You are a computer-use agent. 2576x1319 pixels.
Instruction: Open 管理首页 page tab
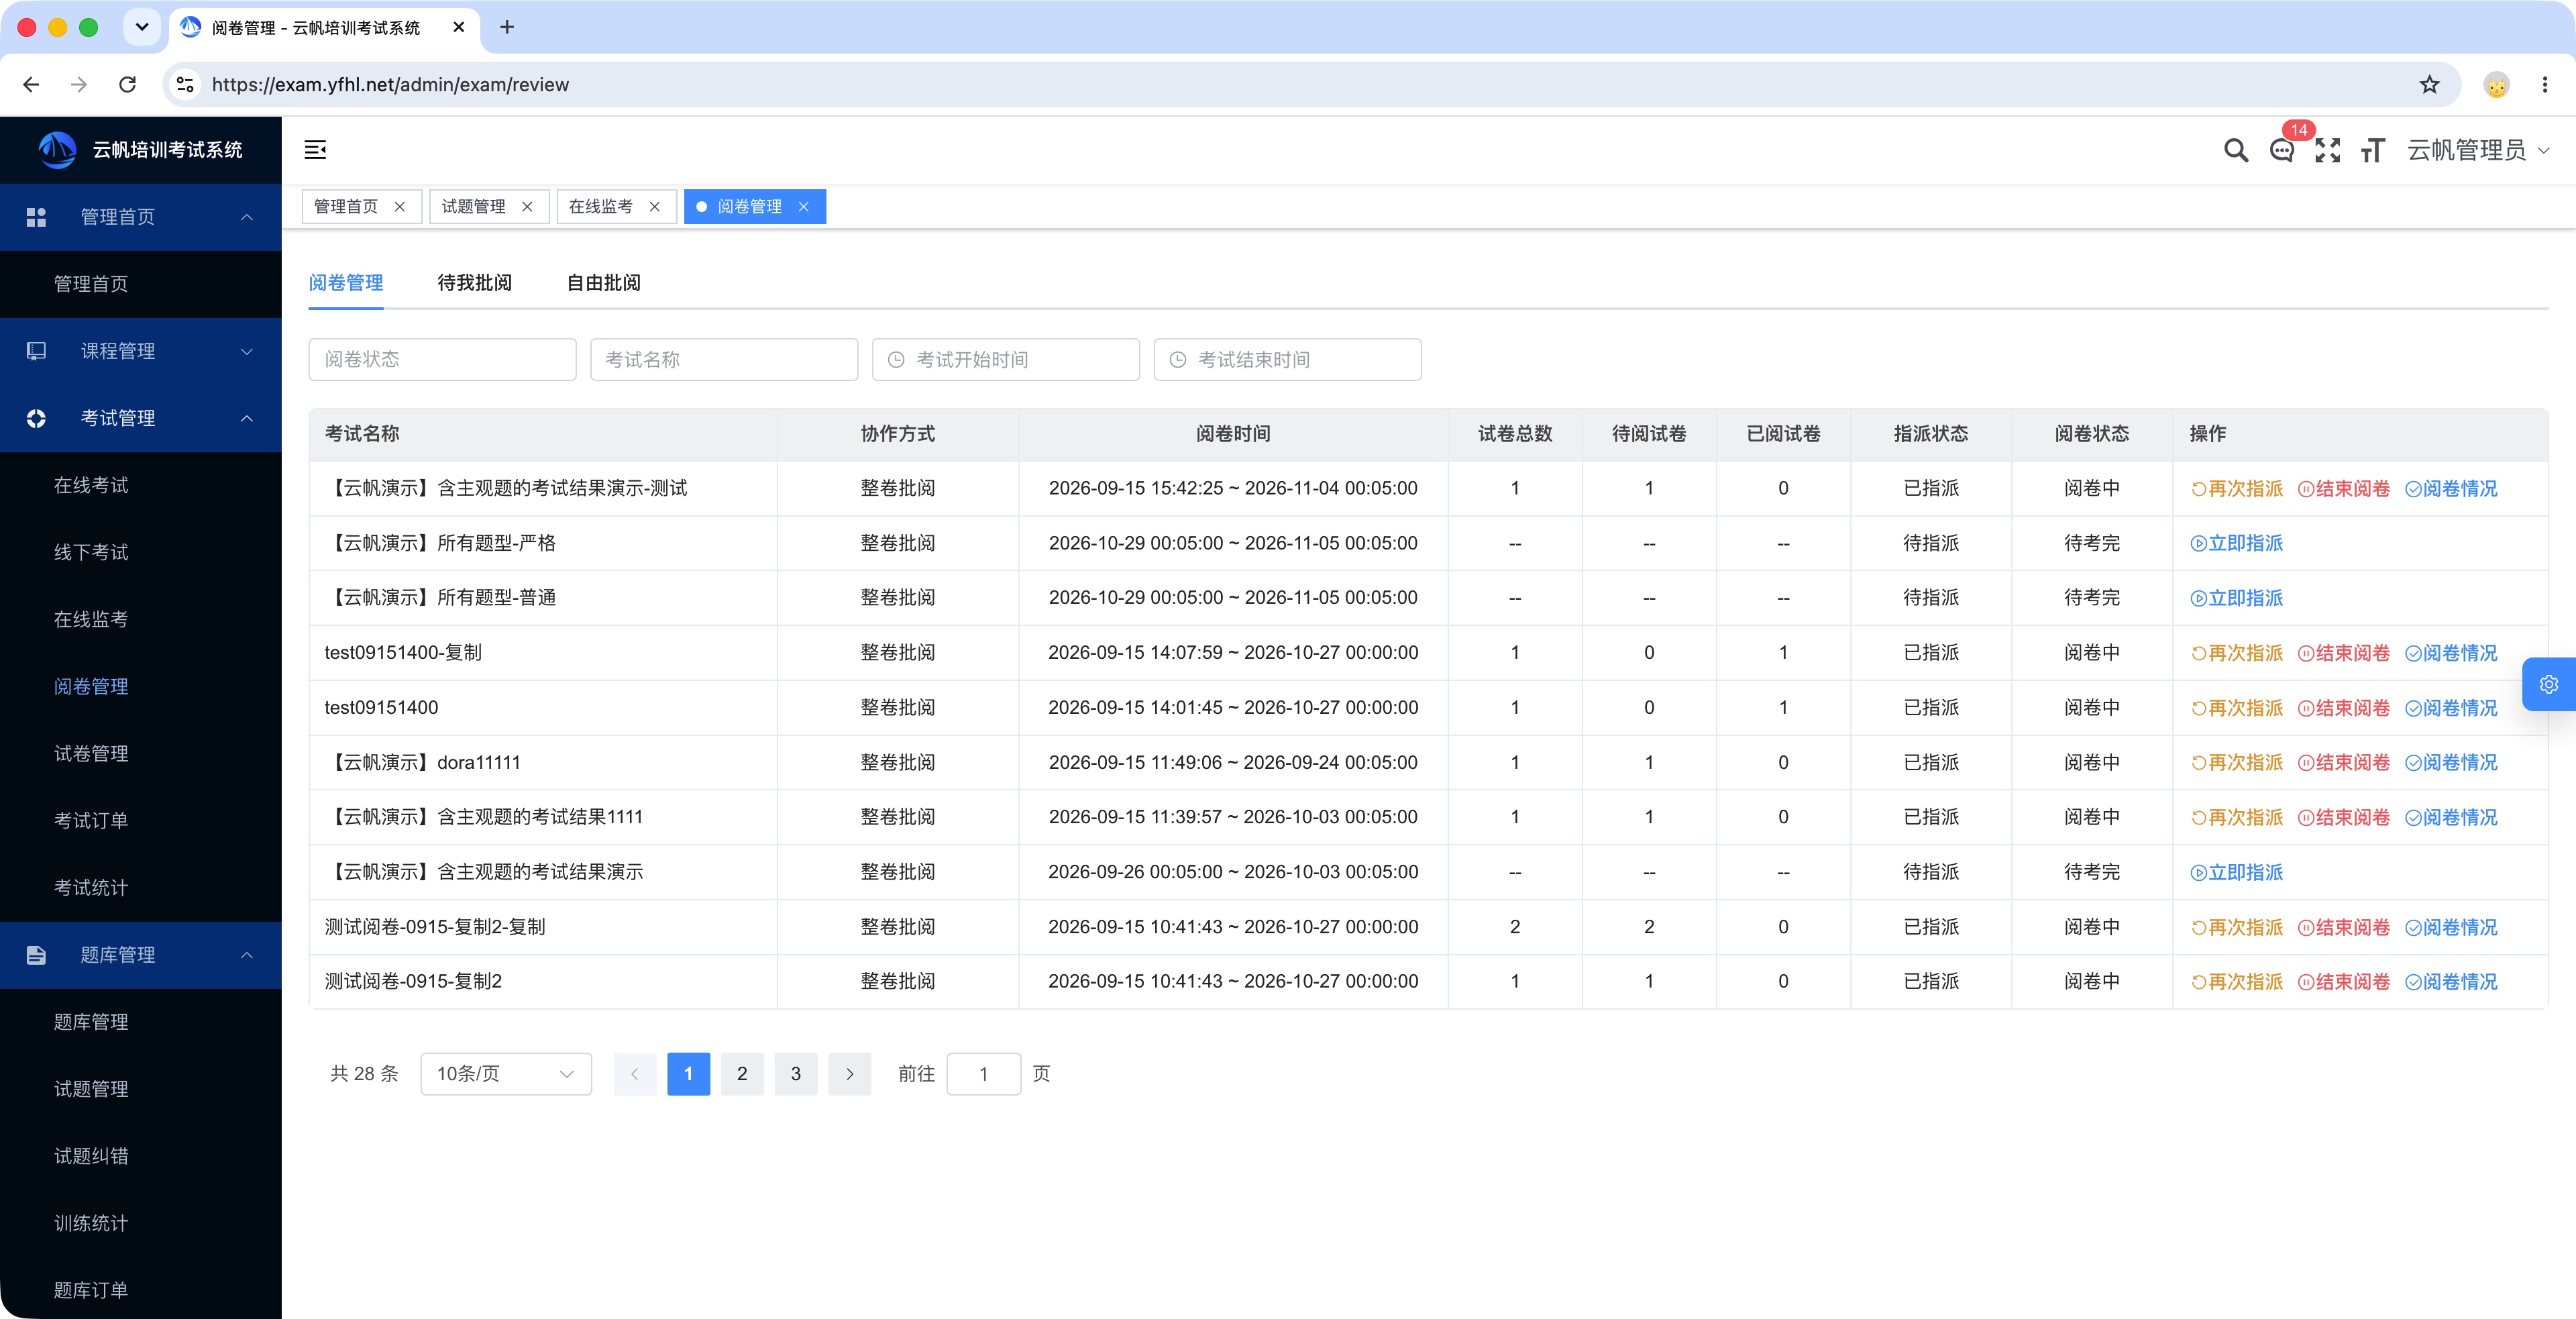(346, 206)
